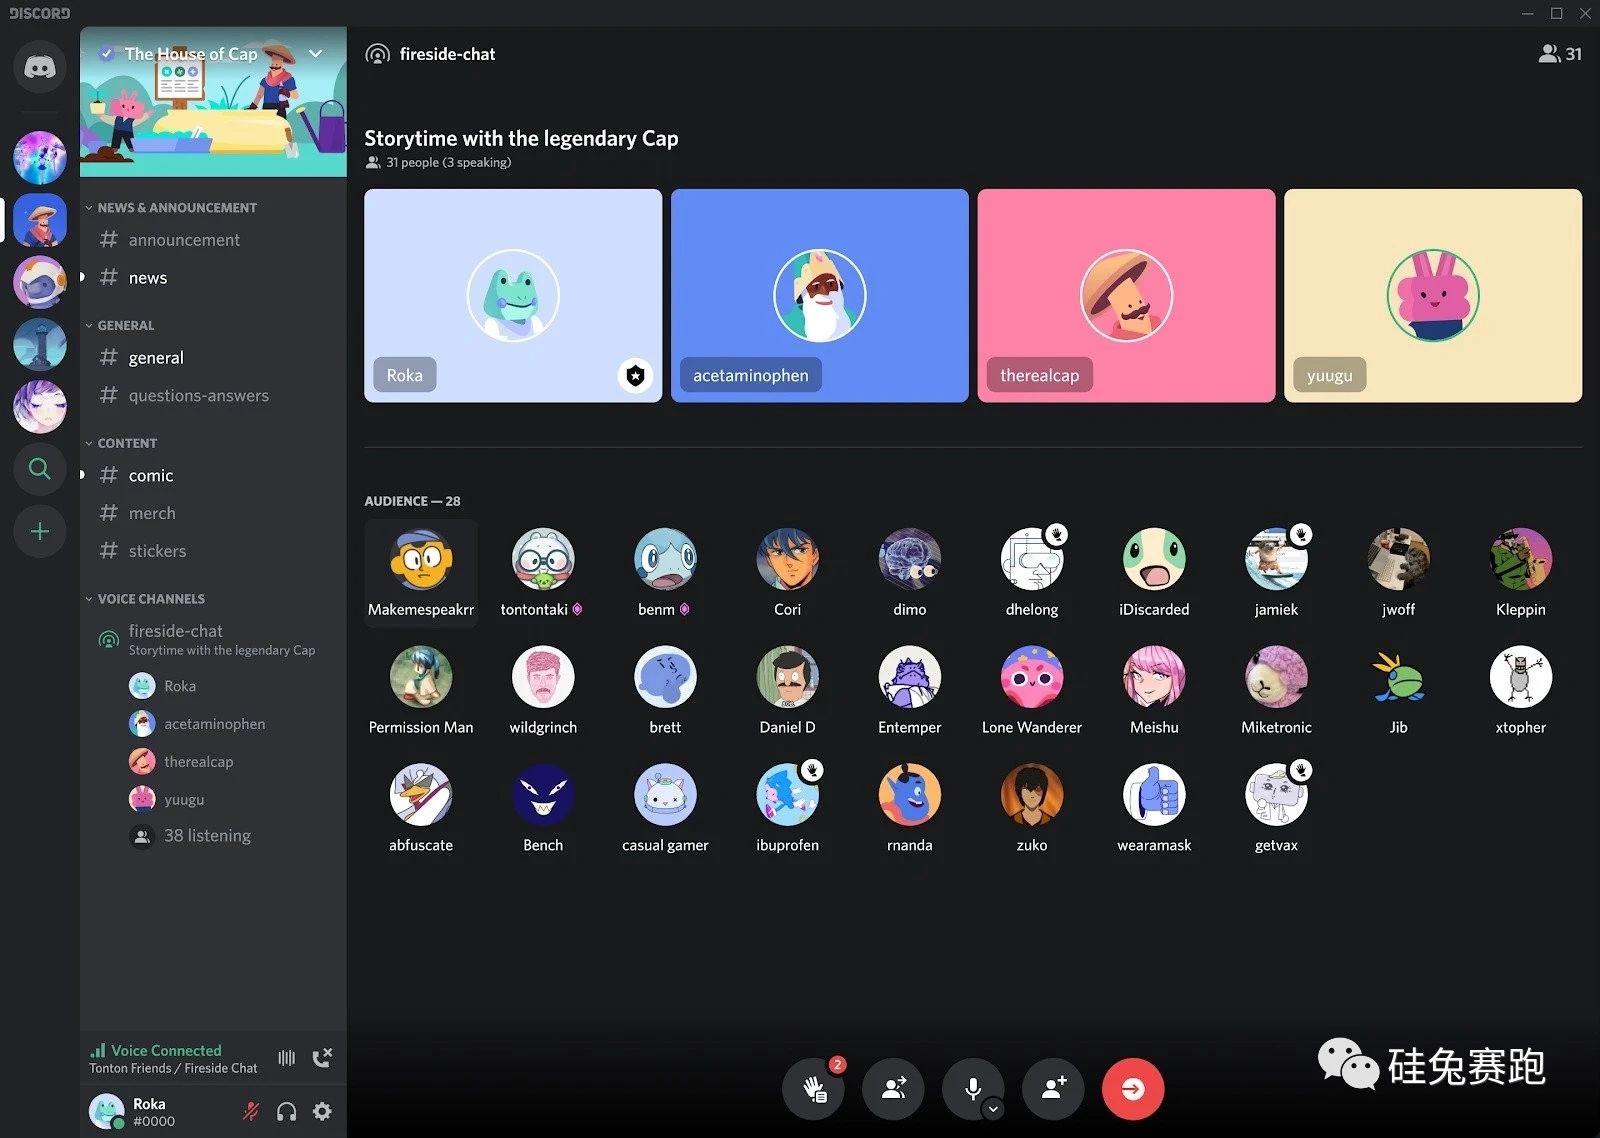This screenshot has width=1600, height=1138.
Task: Toggle microphone mute in bottom control bar
Action: [972, 1088]
